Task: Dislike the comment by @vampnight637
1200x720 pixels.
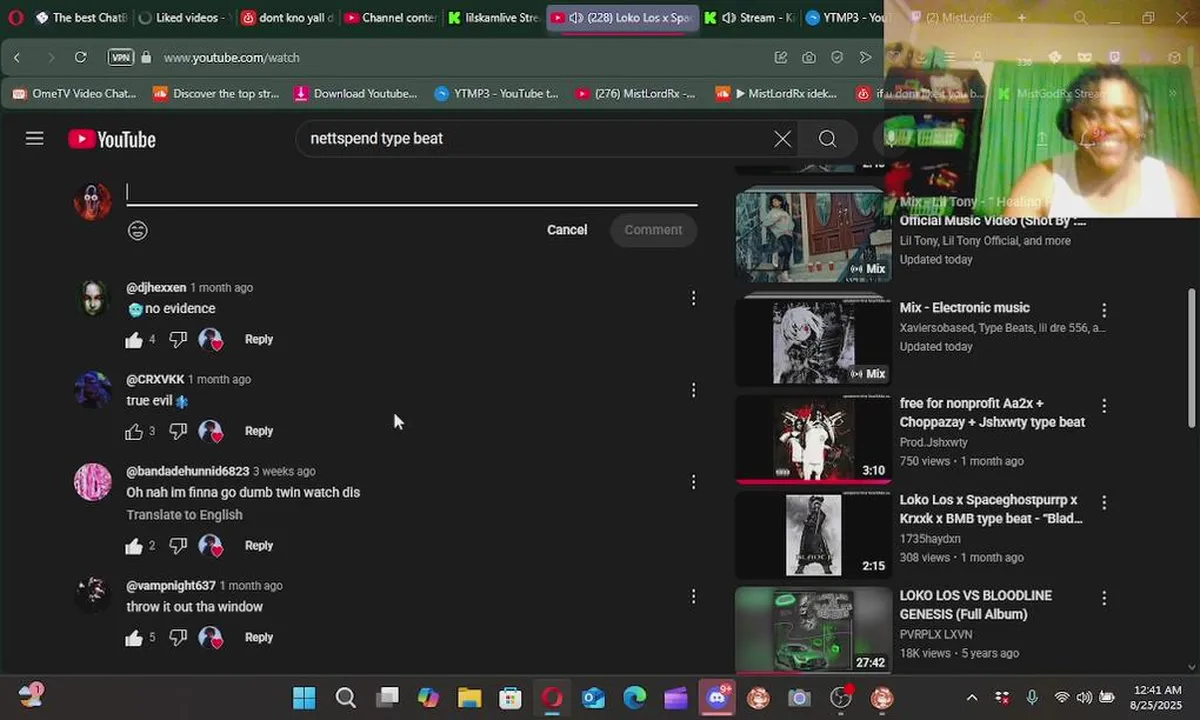Action: (x=178, y=638)
